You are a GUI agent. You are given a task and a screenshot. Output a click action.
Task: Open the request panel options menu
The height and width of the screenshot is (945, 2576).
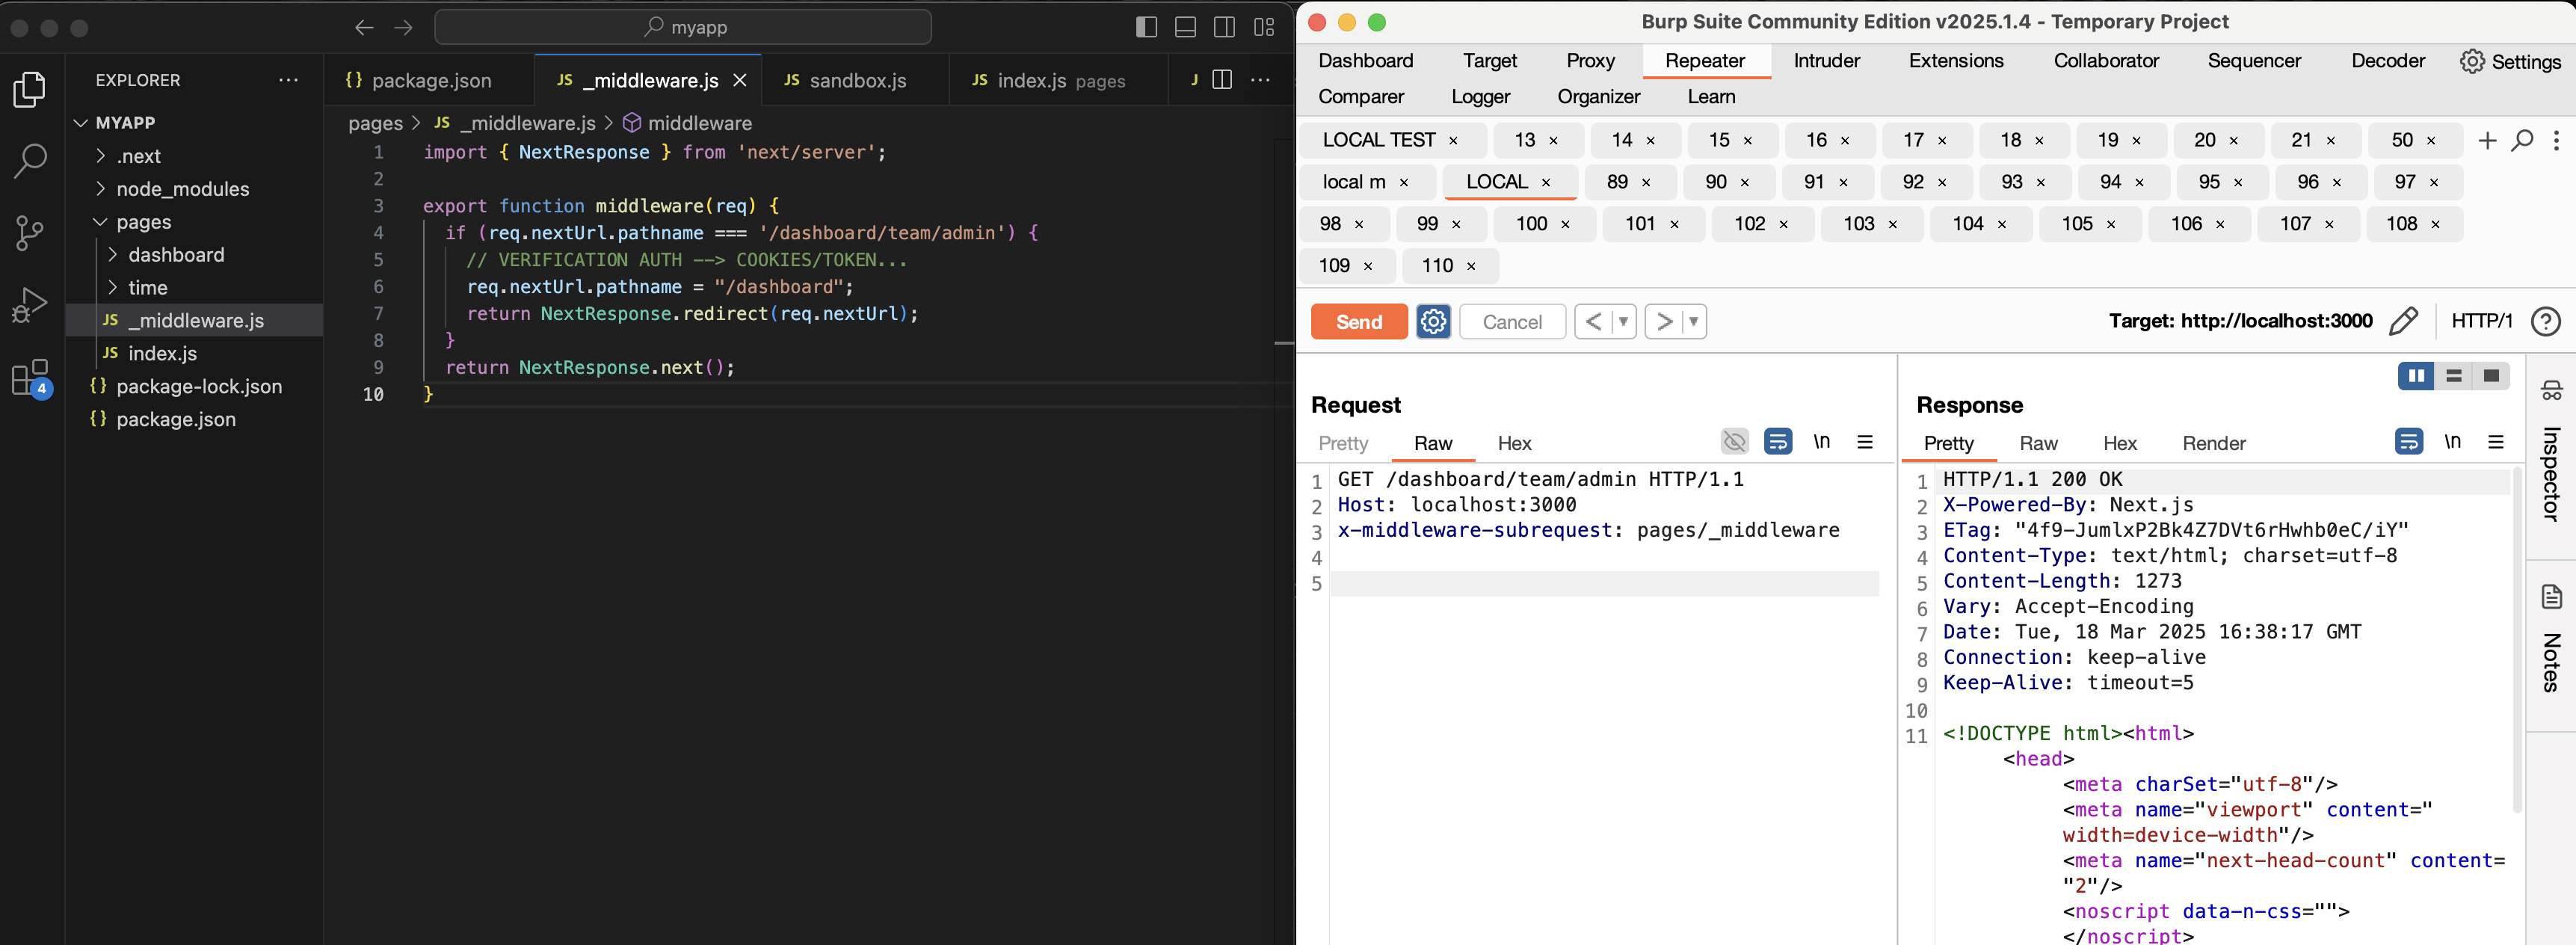click(x=1865, y=441)
